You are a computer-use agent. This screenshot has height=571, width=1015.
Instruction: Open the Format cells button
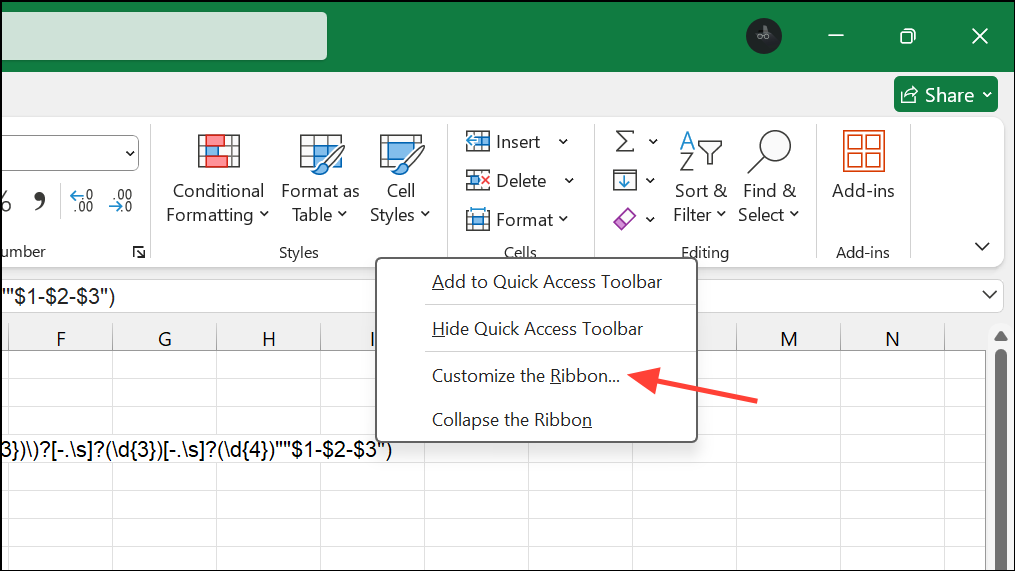coord(516,219)
